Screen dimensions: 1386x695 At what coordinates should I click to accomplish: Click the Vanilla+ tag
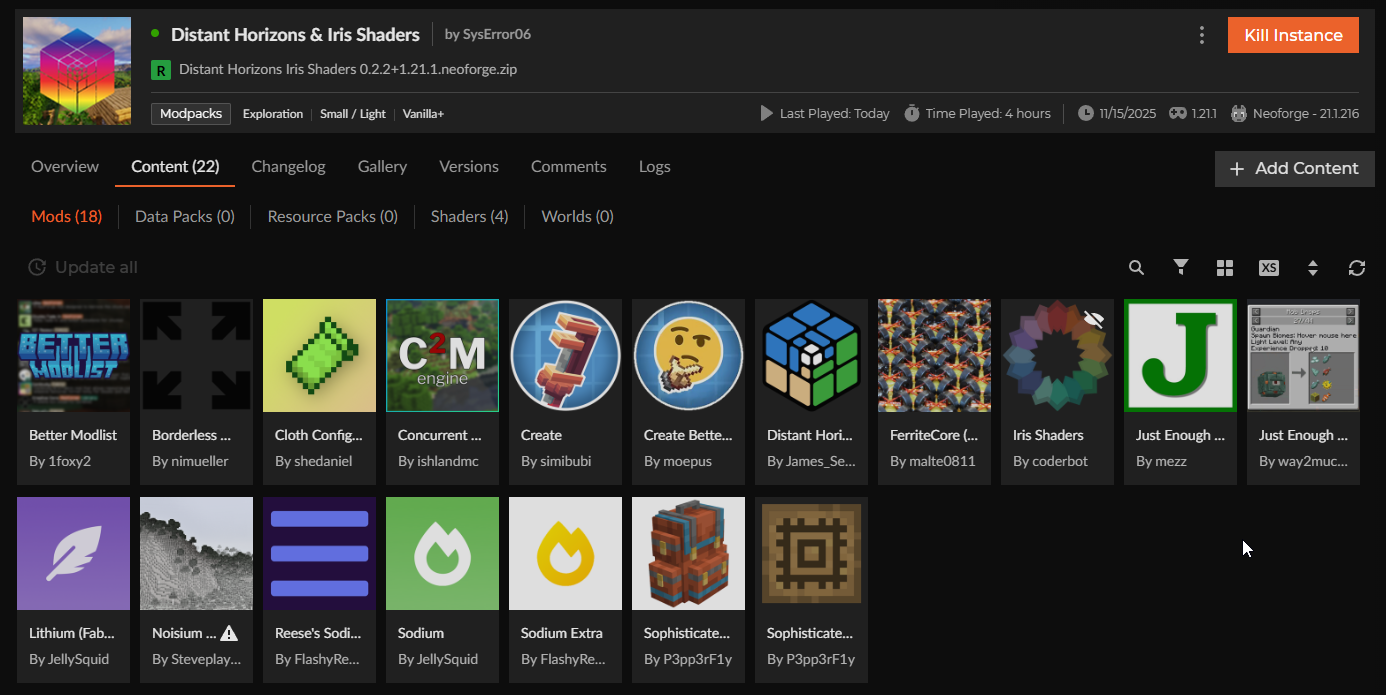[x=423, y=114]
